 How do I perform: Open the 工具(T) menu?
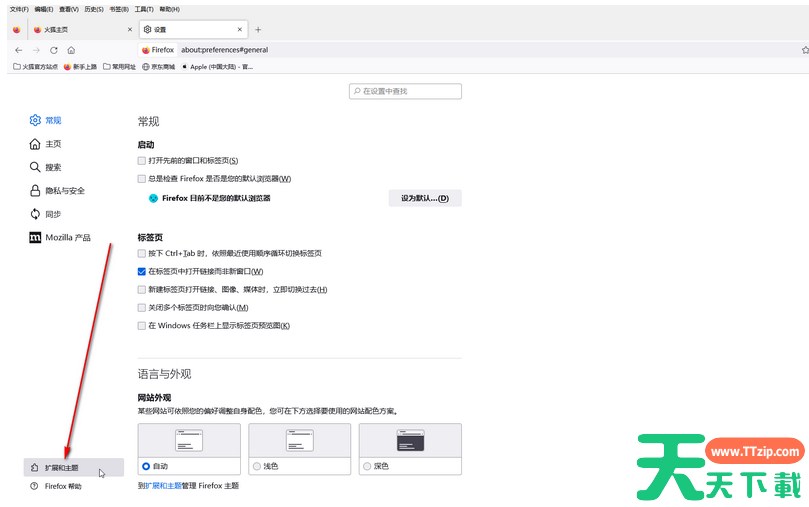pos(144,9)
